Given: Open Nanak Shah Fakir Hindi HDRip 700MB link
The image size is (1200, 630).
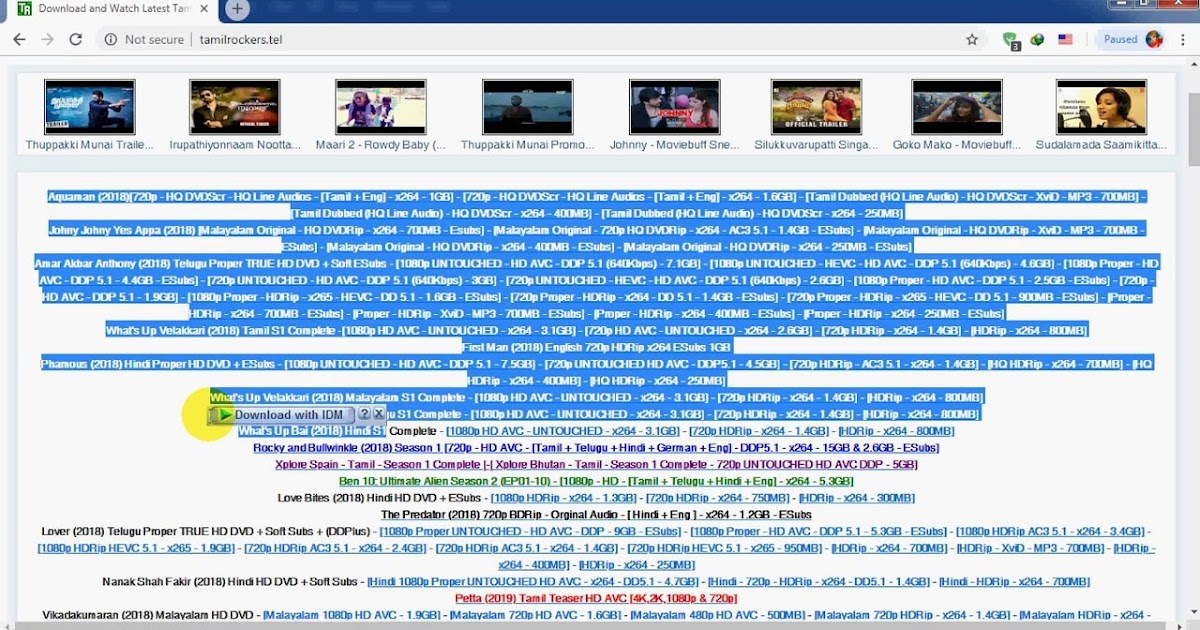Looking at the screenshot, I should coord(1014,582).
